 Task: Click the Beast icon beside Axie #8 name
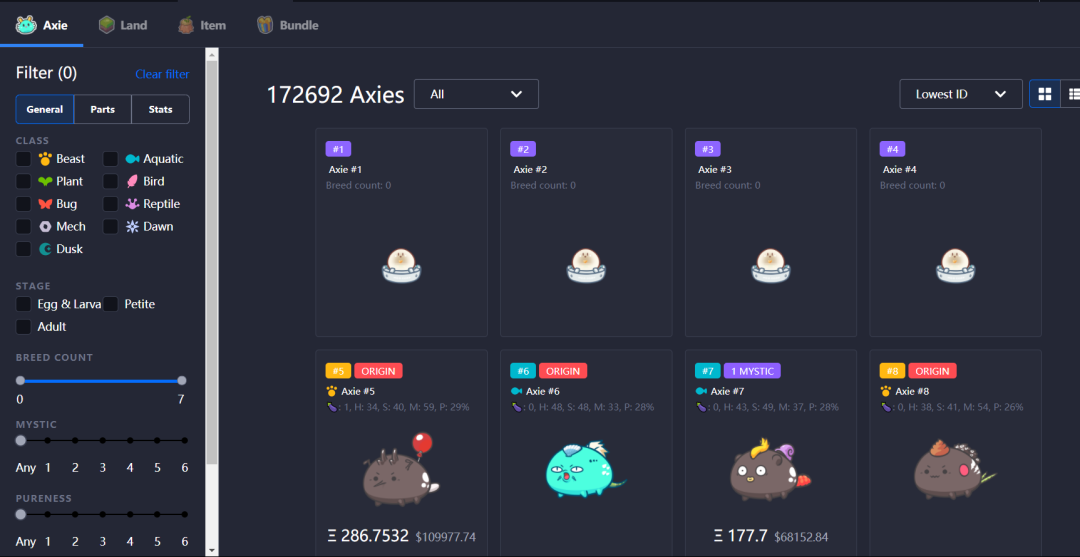pos(886,391)
